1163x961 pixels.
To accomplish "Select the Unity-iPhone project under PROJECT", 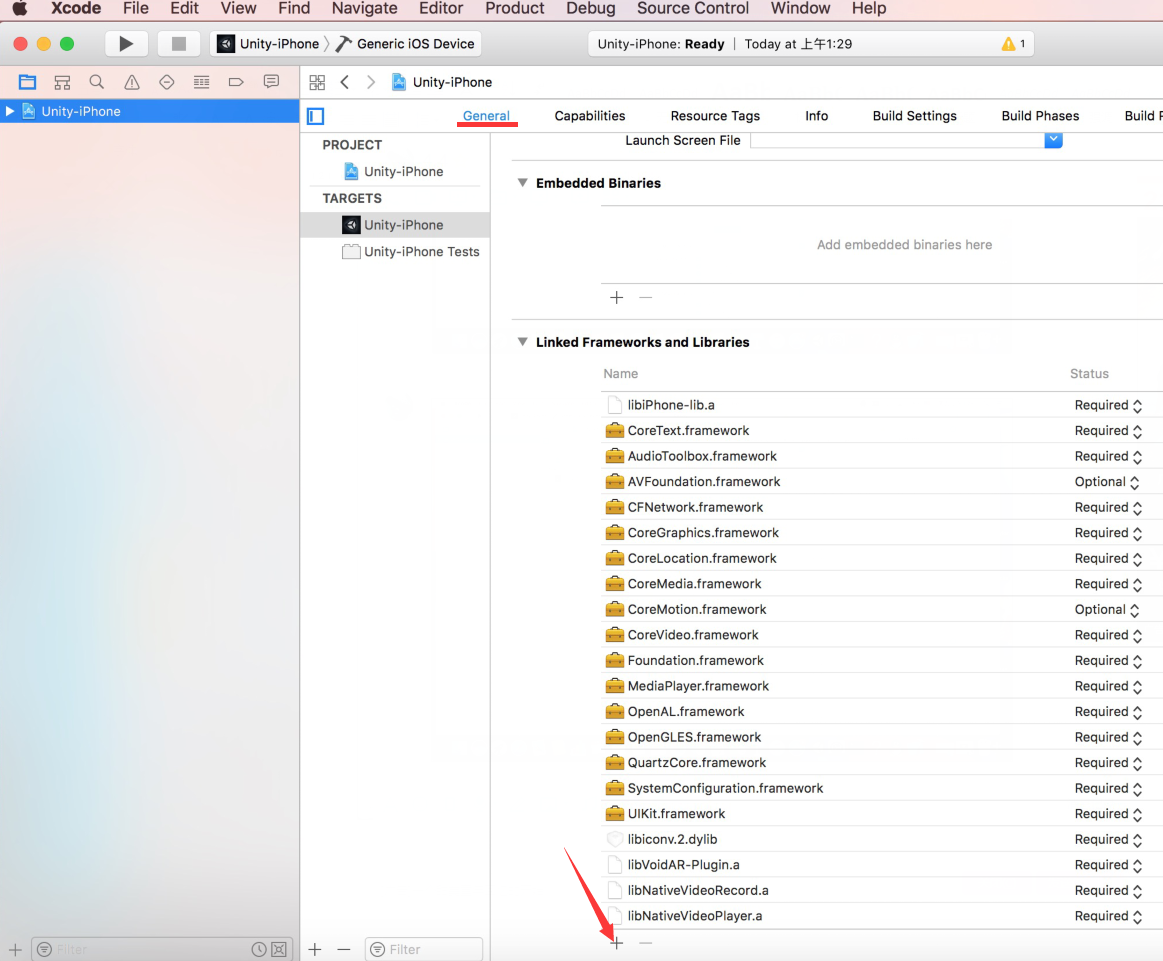I will pyautogui.click(x=394, y=171).
